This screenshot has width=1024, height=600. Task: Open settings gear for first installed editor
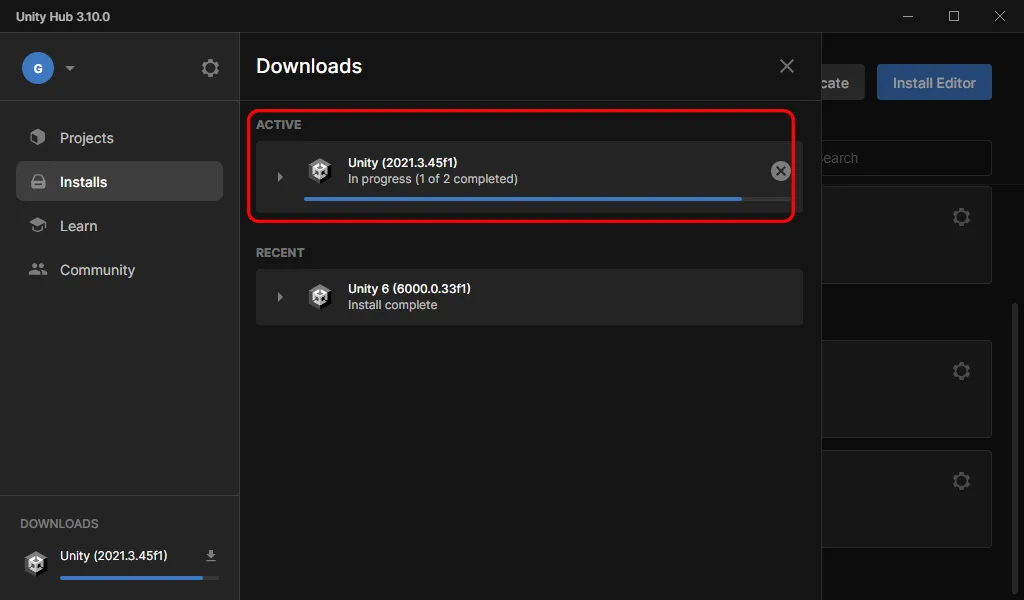961,217
